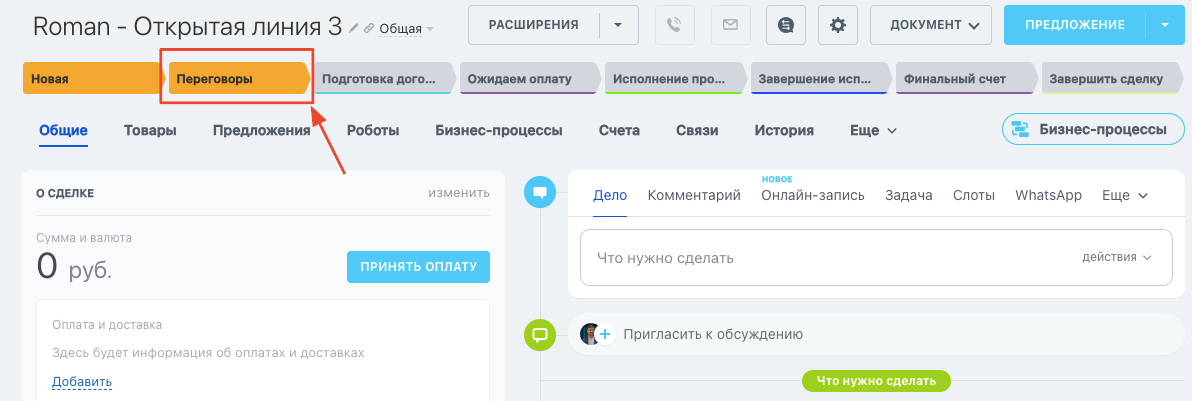Open the chat messenger icon
This screenshot has height=401, width=1192.
(786, 25)
